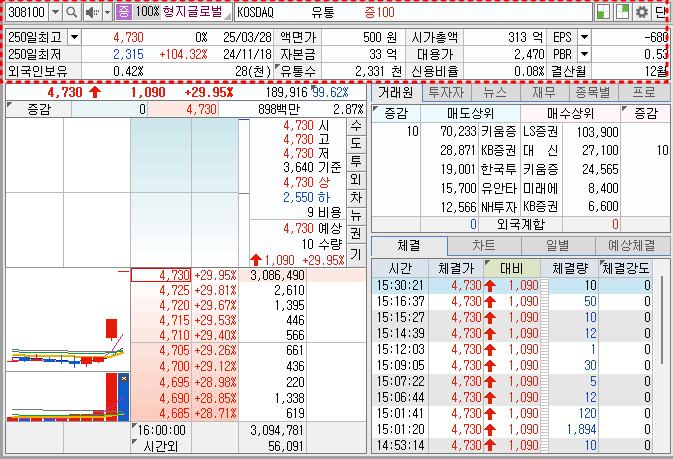The image size is (673, 459).
Task: Click the 체결가 column header
Action: tap(456, 268)
